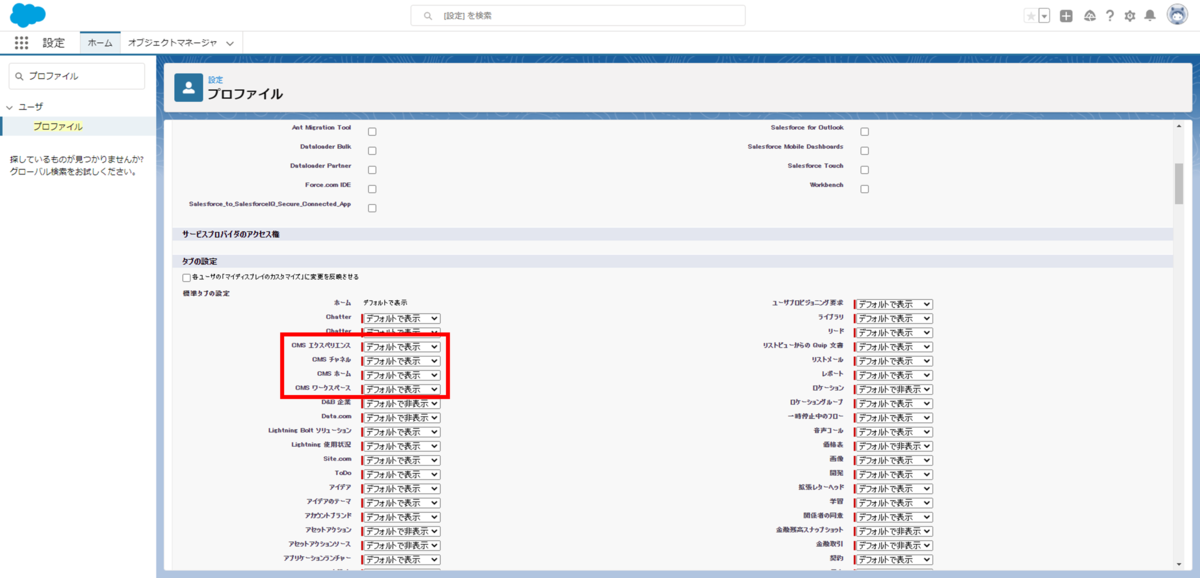
Task: Check Salesforce_to_SalesforceIQ_Secure_Connected_App checkbox
Action: coord(372,208)
